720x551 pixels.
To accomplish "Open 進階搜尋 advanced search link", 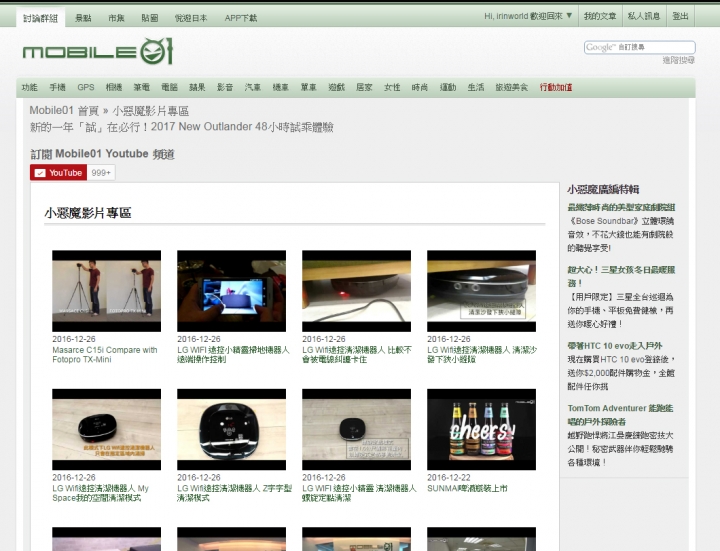I will [678, 60].
